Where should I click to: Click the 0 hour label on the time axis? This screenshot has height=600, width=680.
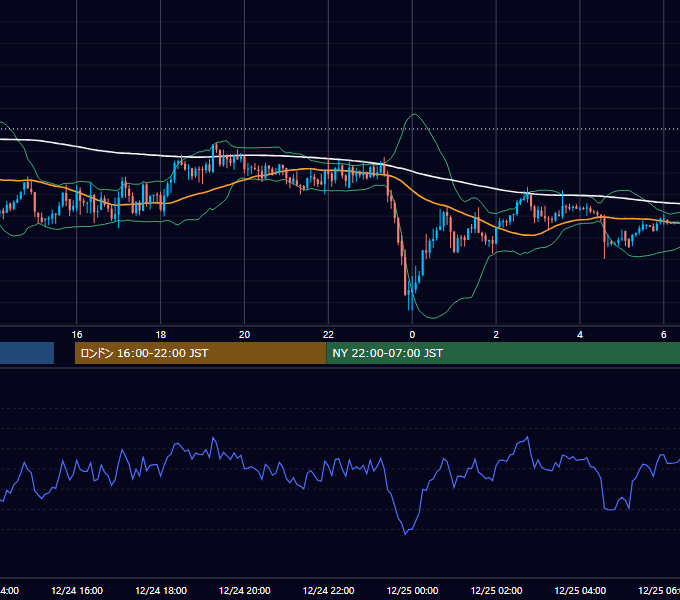pyautogui.click(x=412, y=335)
